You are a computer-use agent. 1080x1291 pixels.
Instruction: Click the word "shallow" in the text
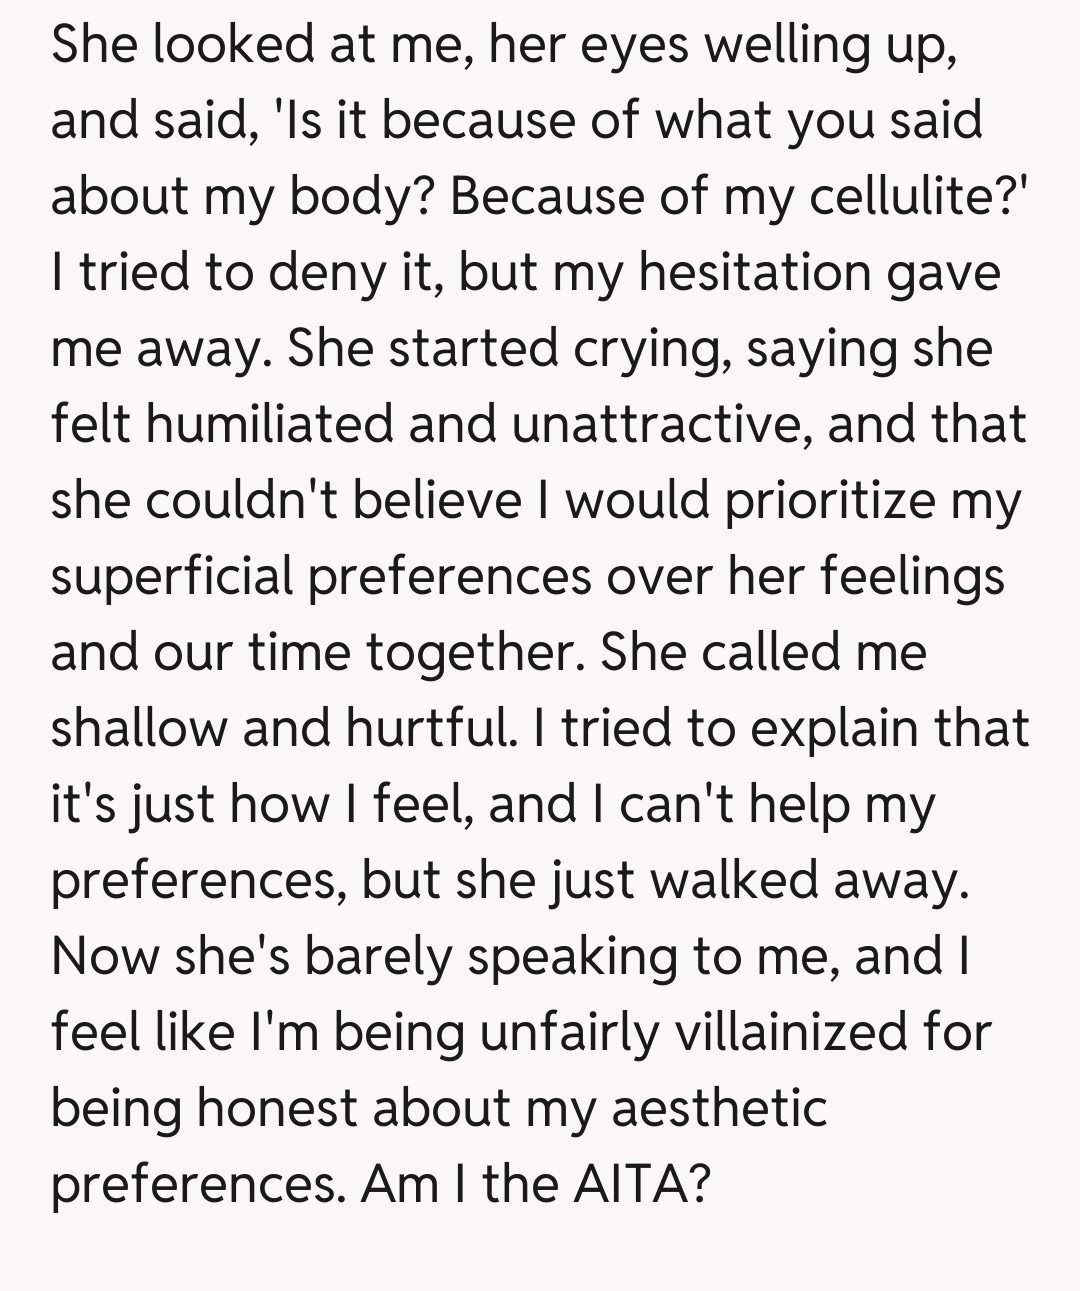click(138, 728)
